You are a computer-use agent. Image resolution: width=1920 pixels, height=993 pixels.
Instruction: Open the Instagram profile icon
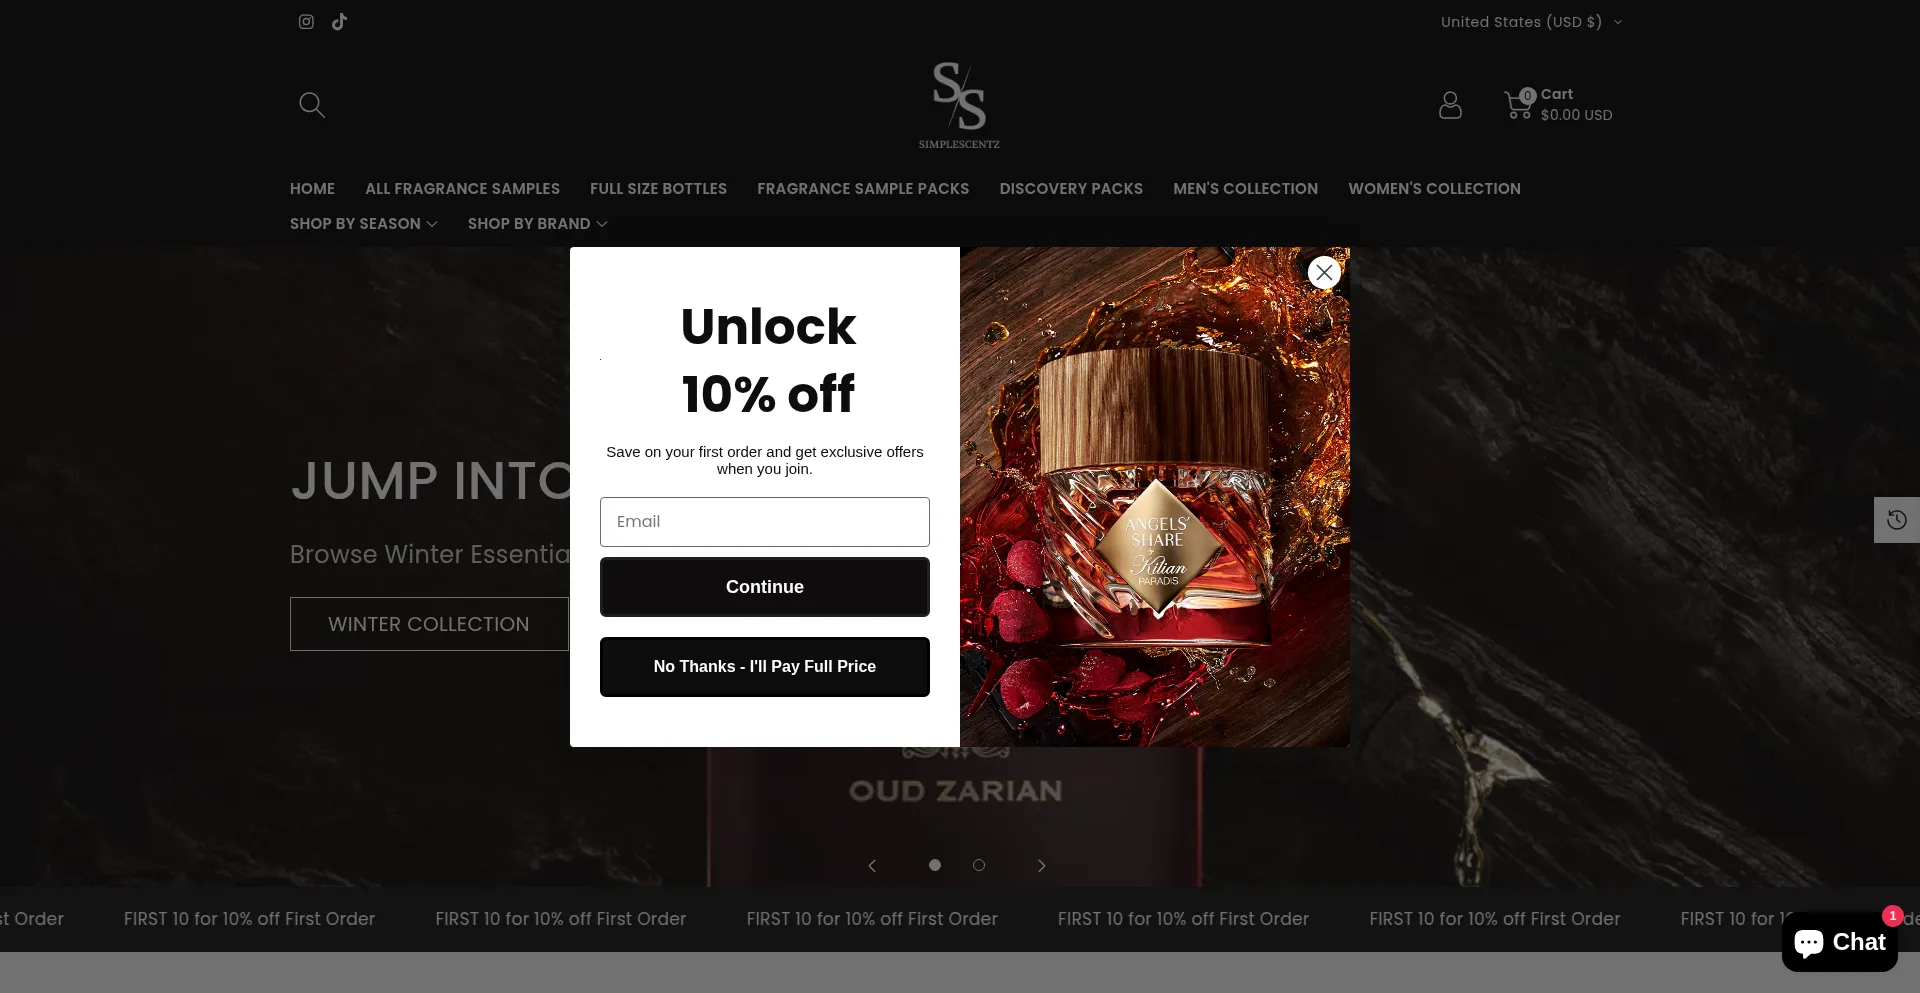point(306,22)
